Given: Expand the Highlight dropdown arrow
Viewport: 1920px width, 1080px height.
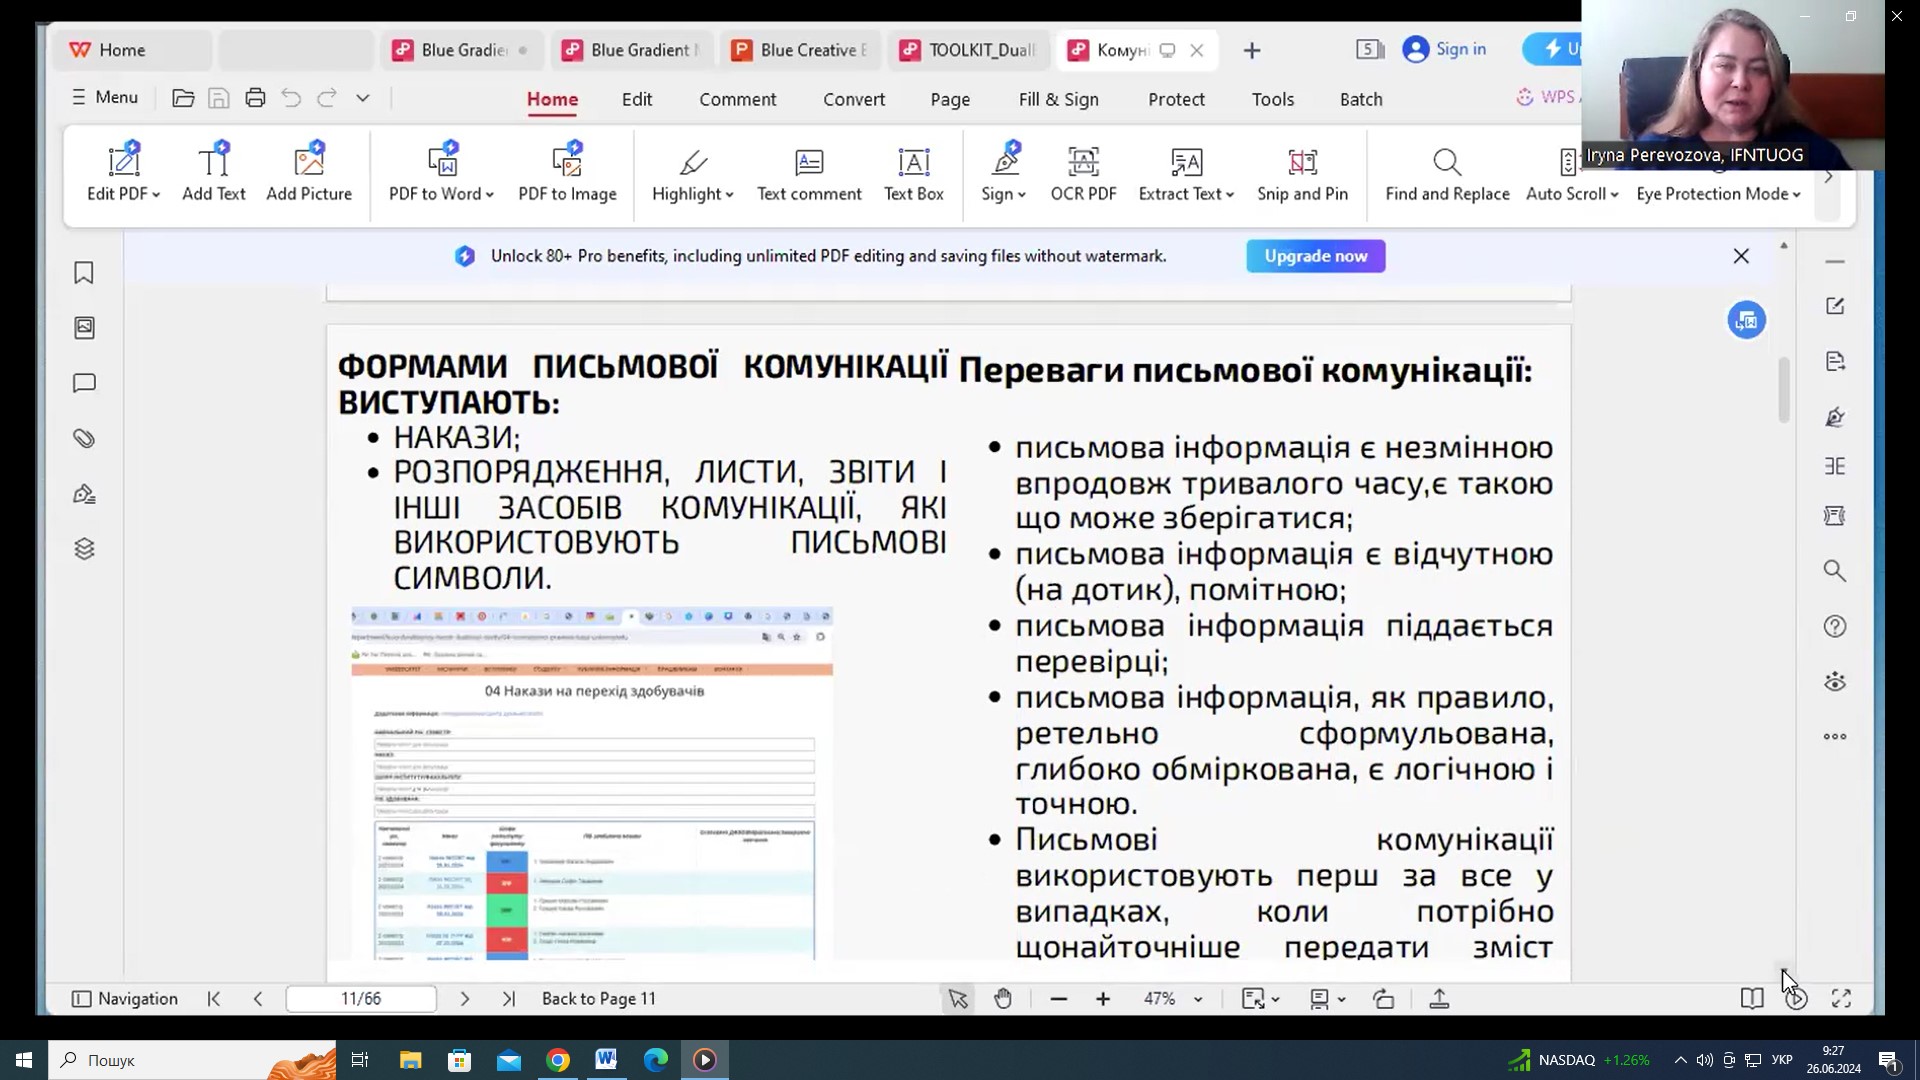Looking at the screenshot, I should tap(730, 195).
